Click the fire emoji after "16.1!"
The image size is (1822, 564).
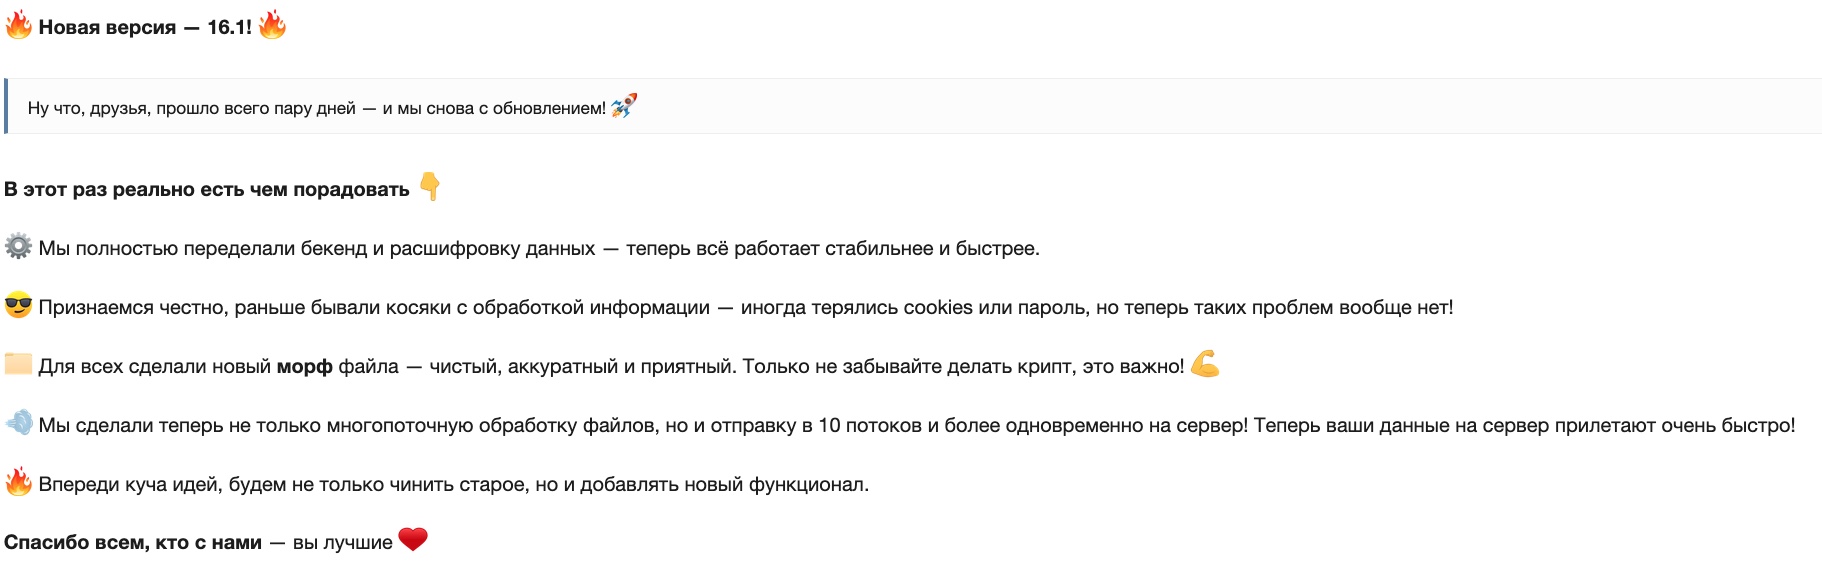point(272,25)
